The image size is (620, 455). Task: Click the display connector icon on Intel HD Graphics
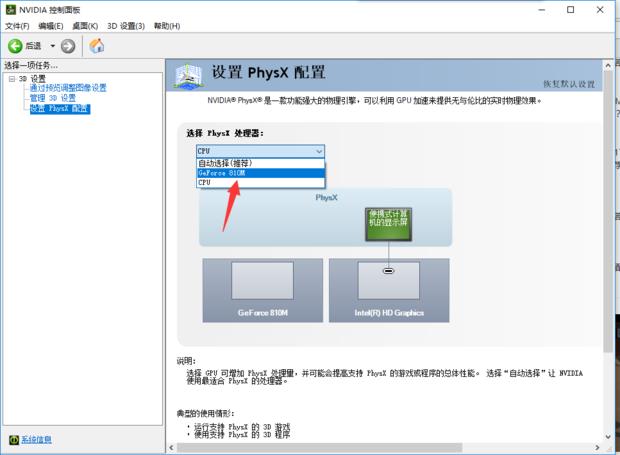point(388,271)
